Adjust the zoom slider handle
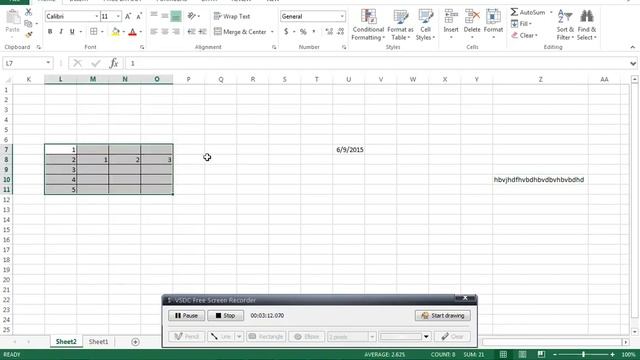The height and width of the screenshot is (360, 640). (x=583, y=354)
